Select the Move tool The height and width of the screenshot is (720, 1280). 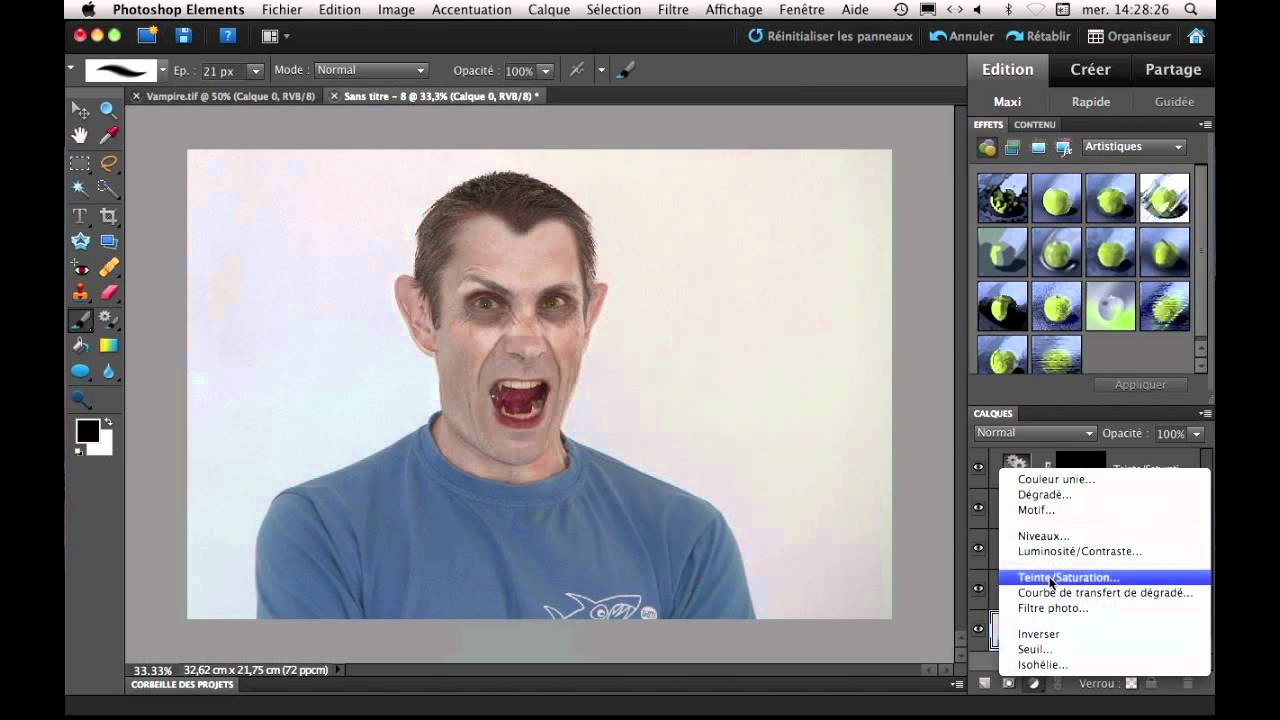[80, 110]
